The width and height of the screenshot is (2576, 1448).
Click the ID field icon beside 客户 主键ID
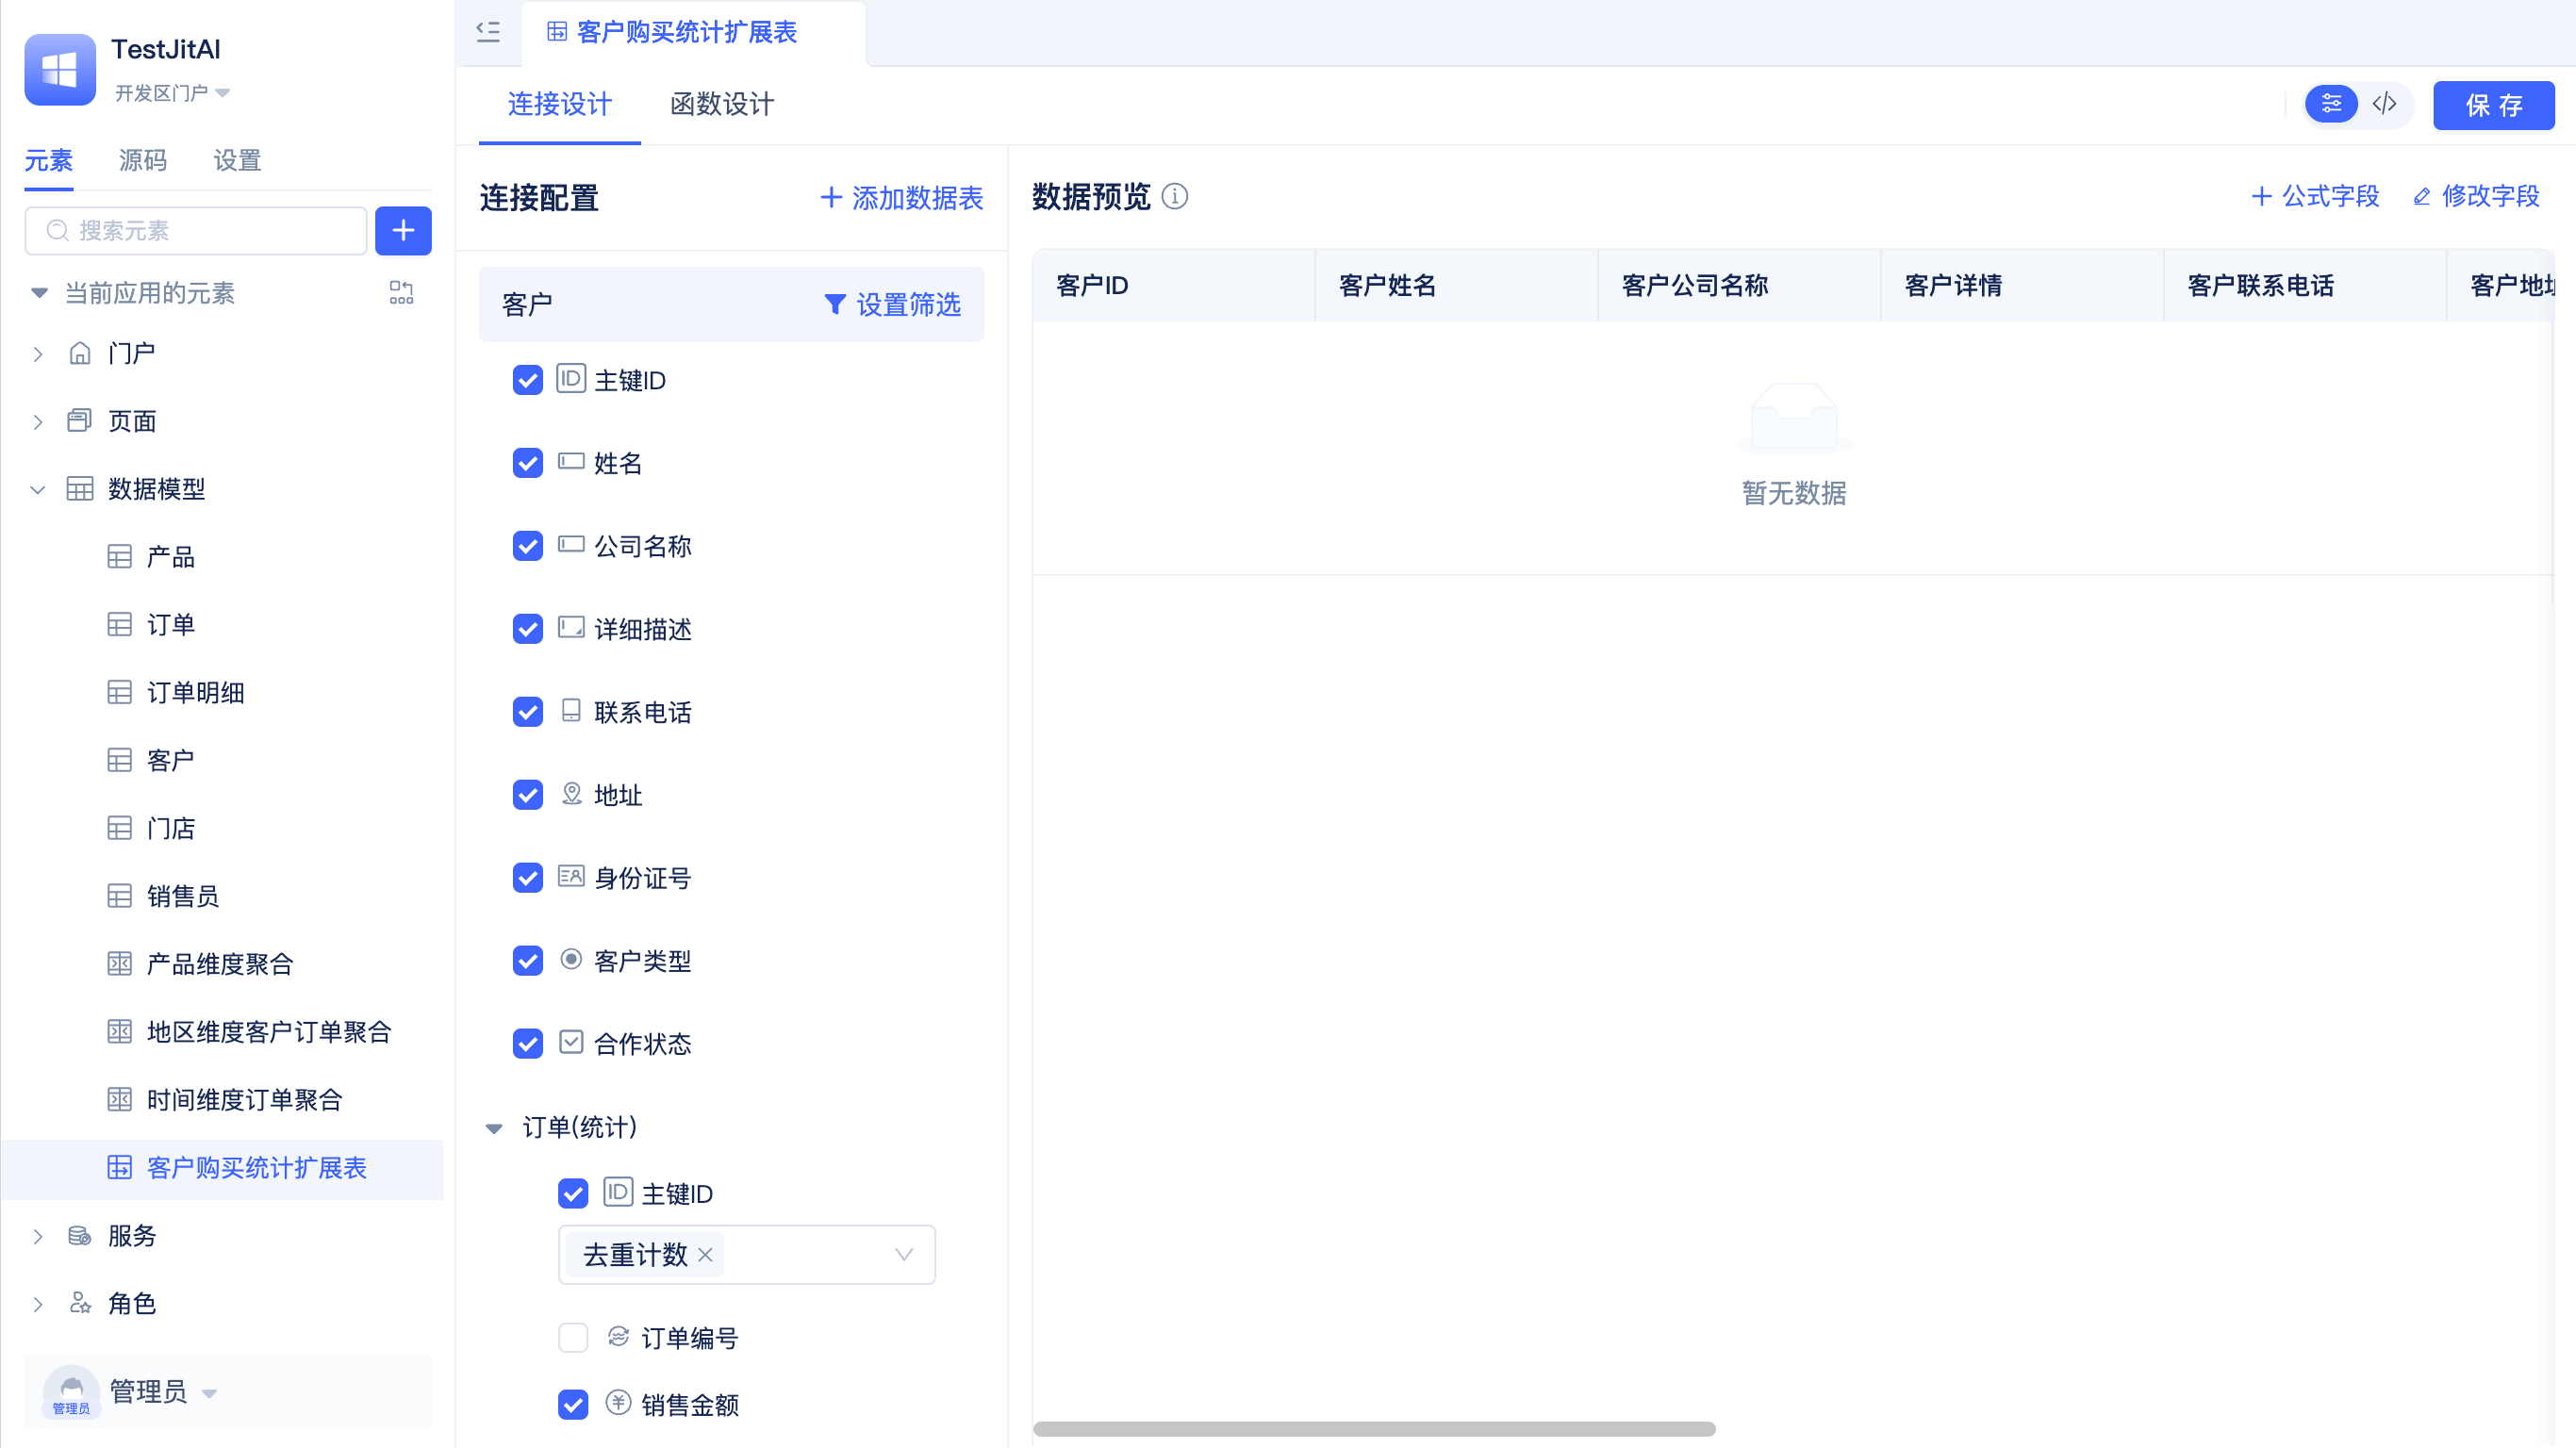tap(571, 379)
